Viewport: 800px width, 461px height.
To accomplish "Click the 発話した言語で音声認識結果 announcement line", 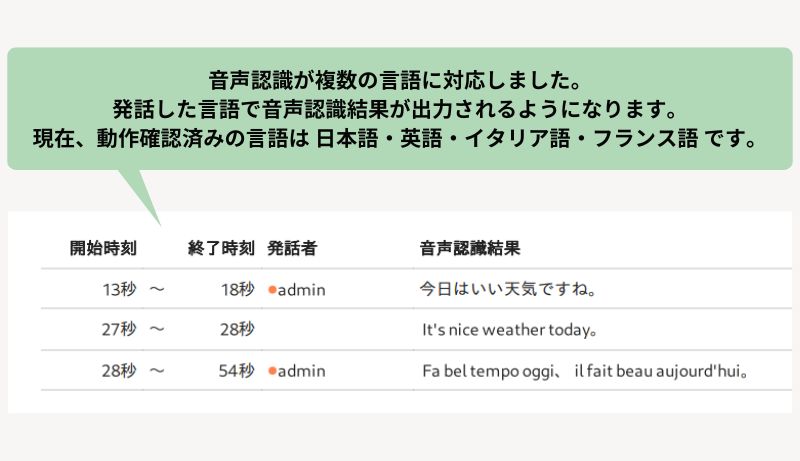I will click(400, 107).
